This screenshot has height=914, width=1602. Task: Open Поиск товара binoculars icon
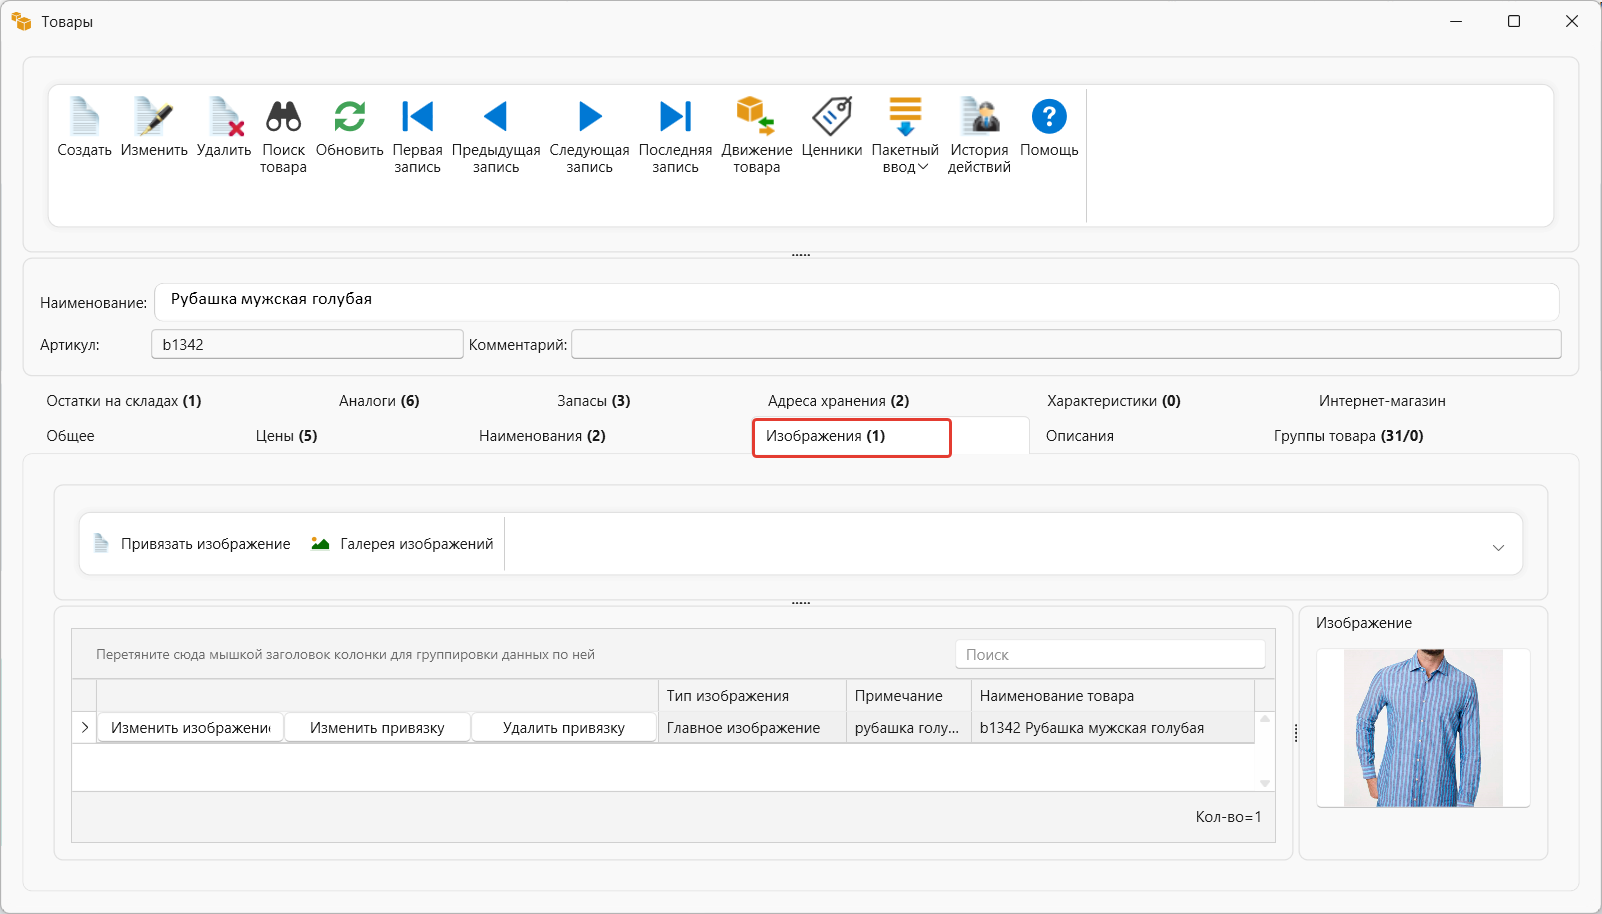pos(284,116)
